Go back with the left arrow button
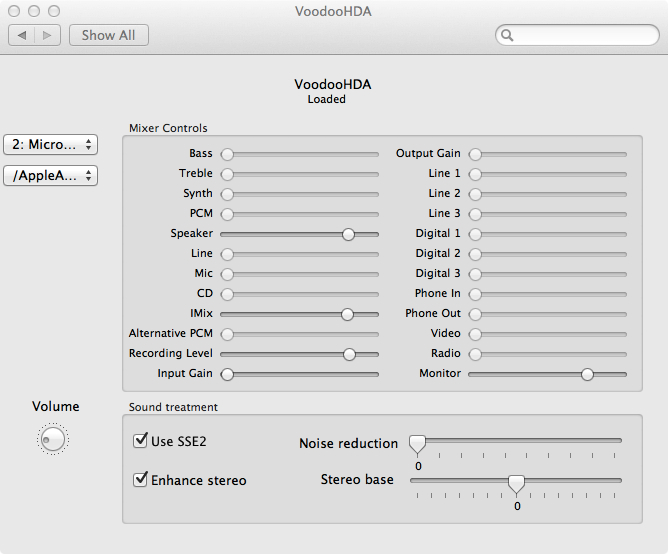 (21, 35)
